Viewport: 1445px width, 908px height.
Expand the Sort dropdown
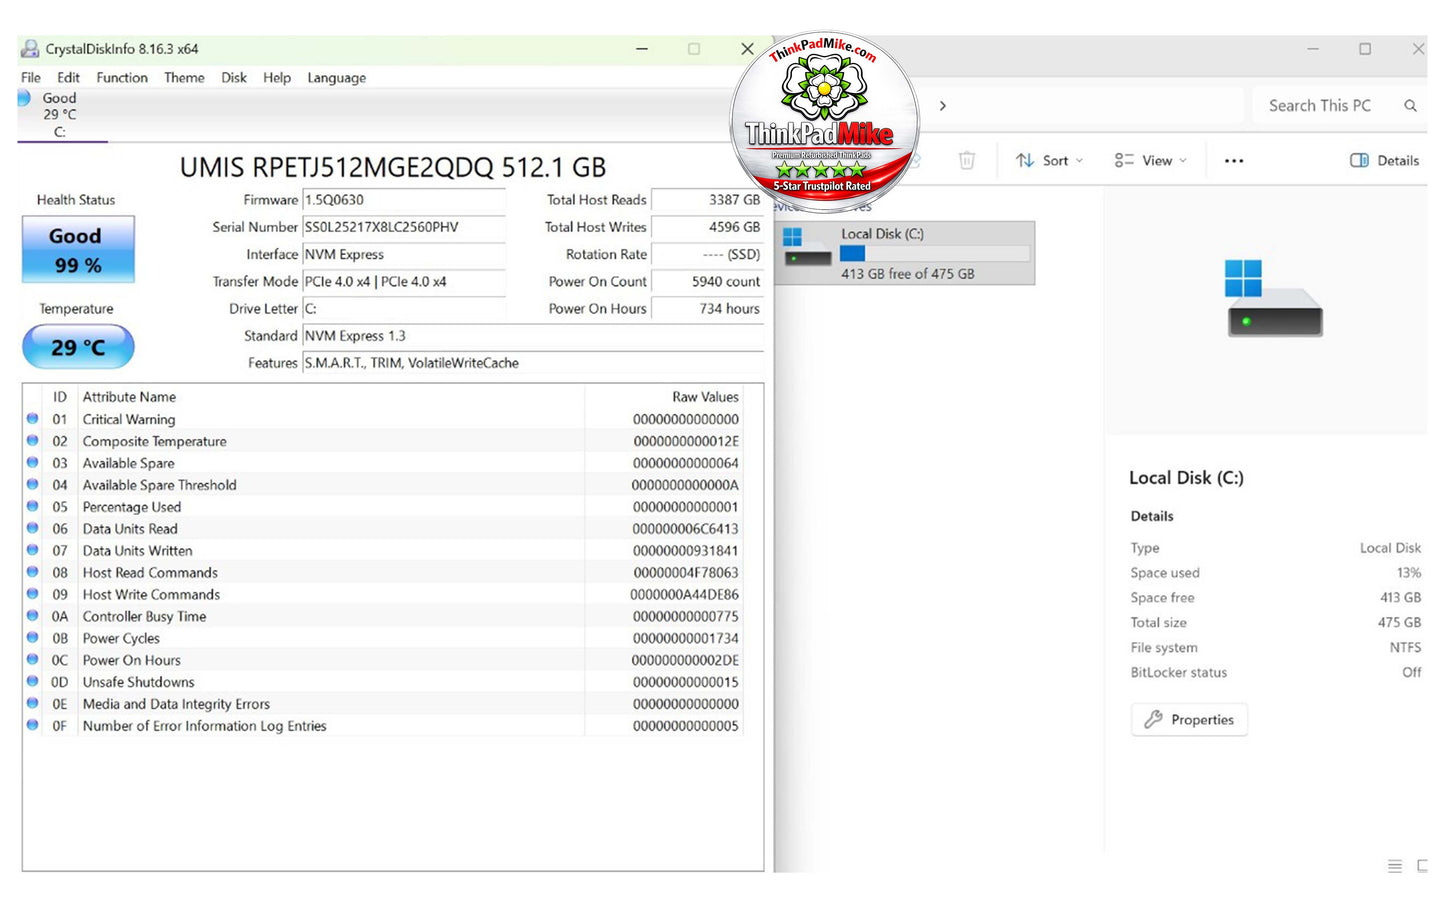1050,161
